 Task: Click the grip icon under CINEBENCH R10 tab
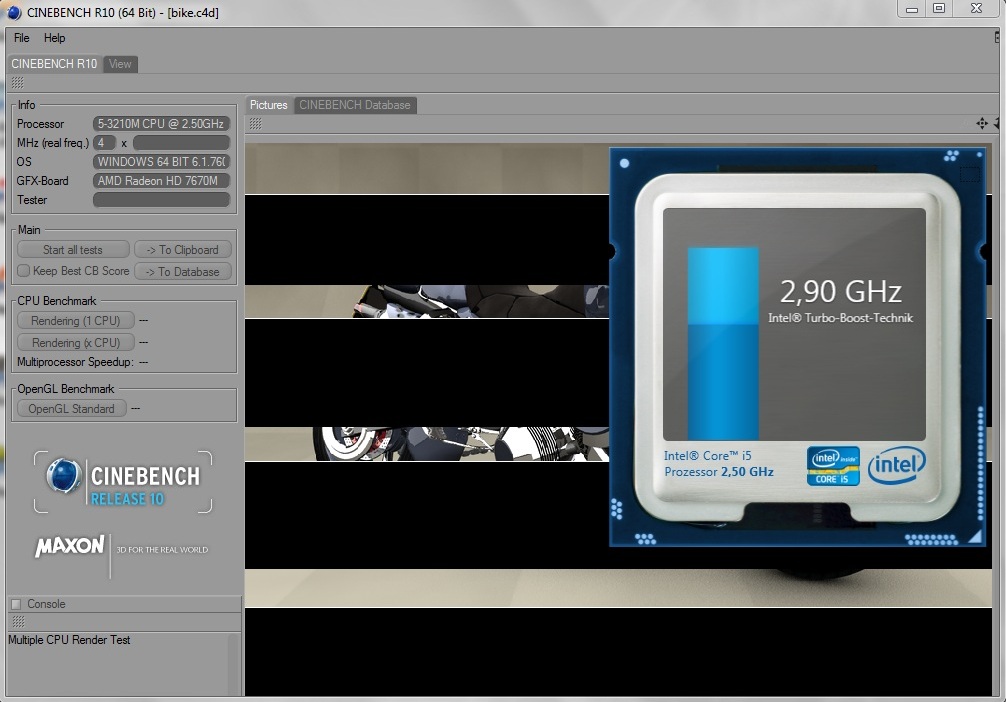tap(17, 83)
